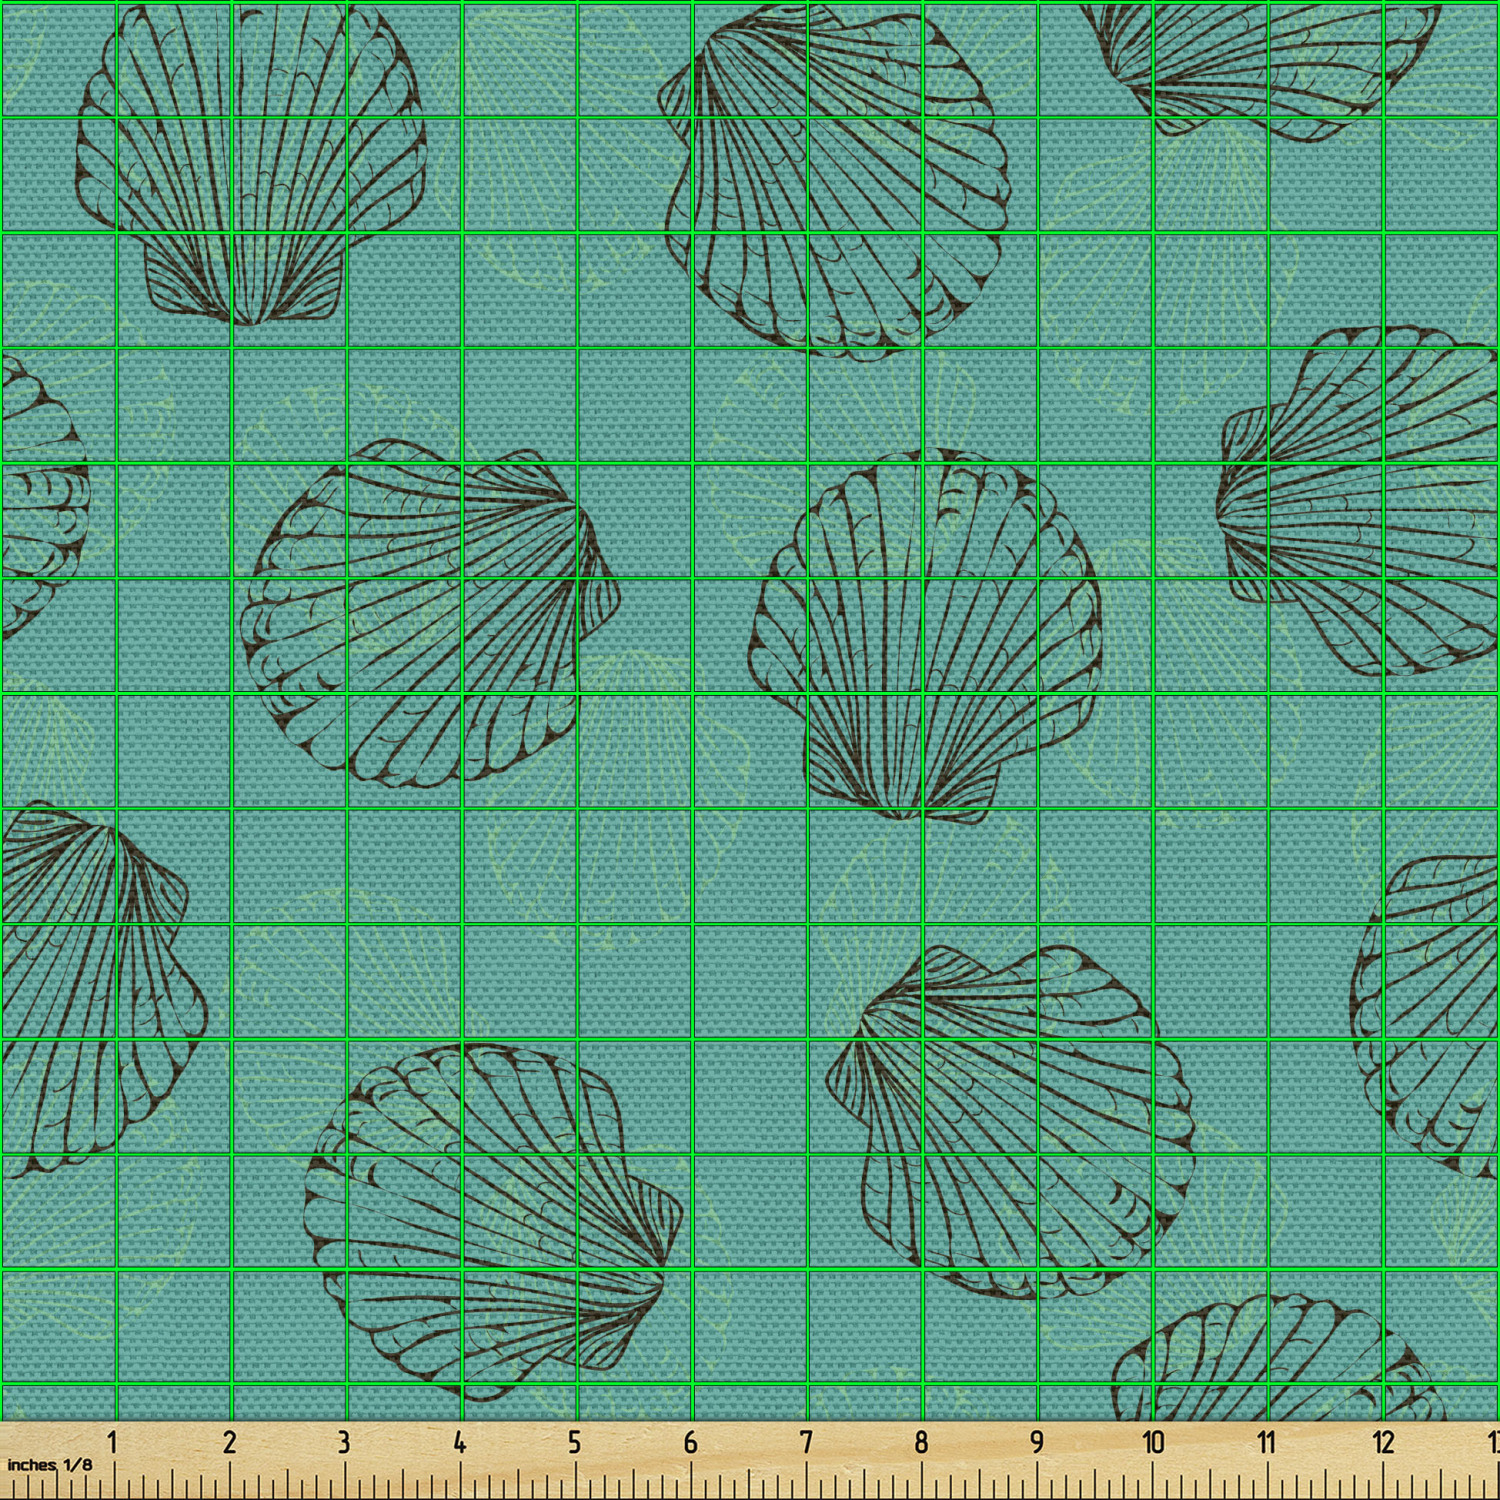Click the number 2 on the ruler
Image resolution: width=1500 pixels, height=1500 pixels.
click(x=229, y=1442)
